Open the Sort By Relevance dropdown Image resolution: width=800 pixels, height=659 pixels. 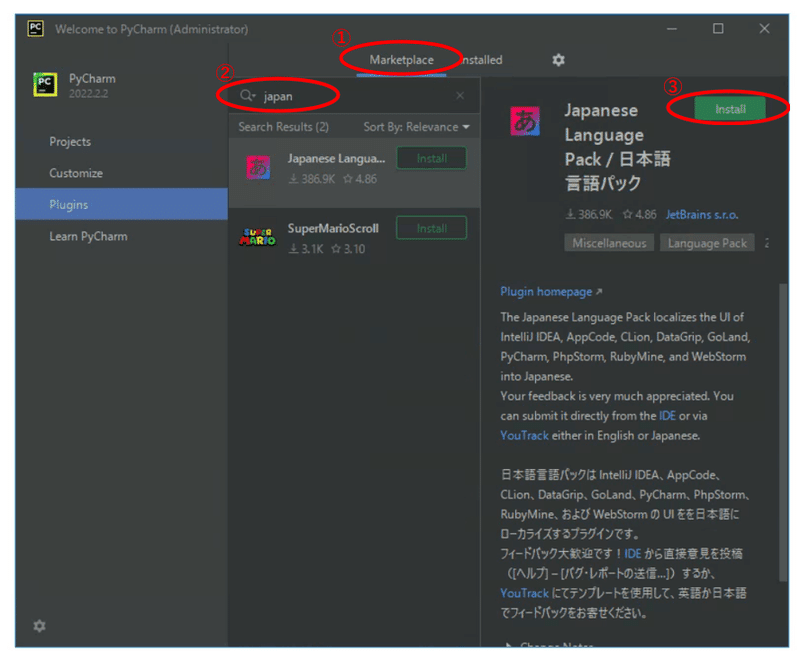[x=416, y=126]
